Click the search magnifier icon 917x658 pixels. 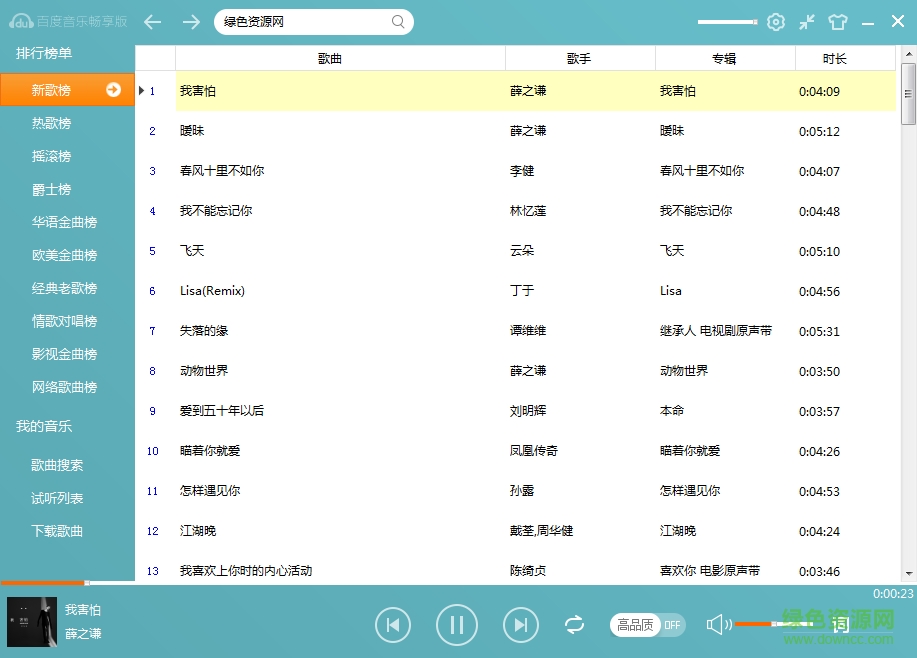point(397,21)
